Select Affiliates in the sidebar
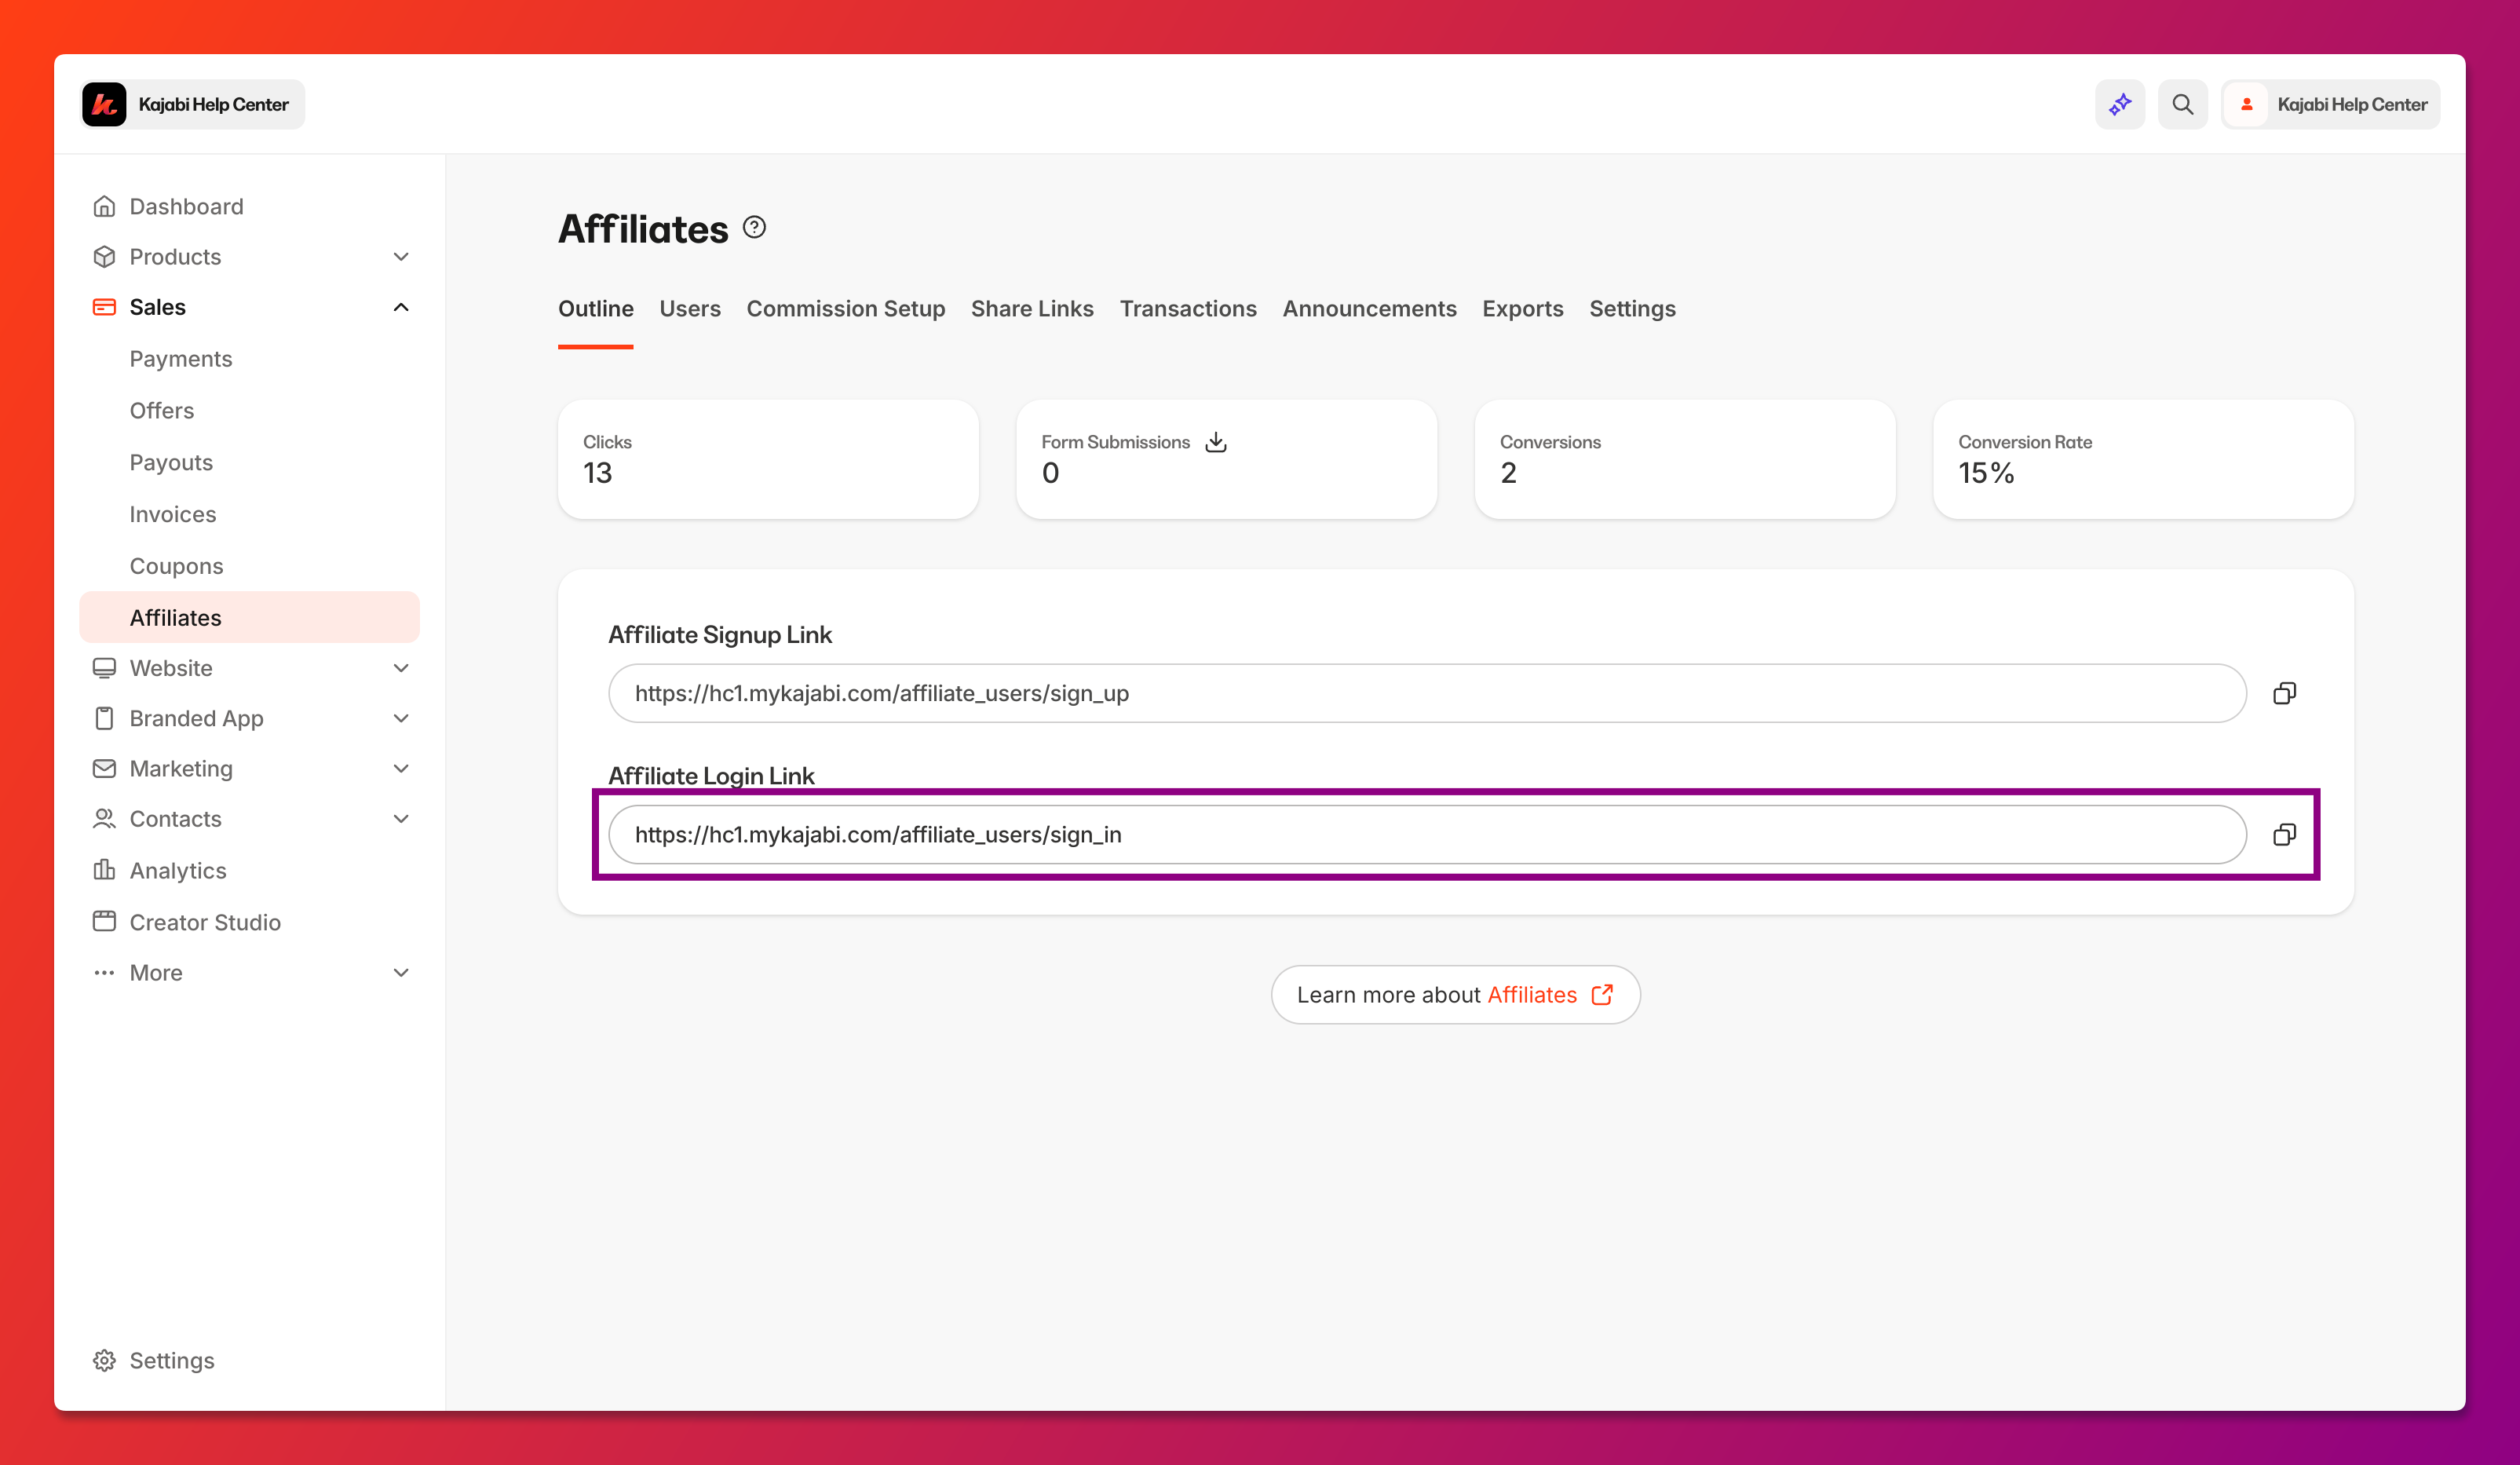2520x1465 pixels. pos(249,617)
